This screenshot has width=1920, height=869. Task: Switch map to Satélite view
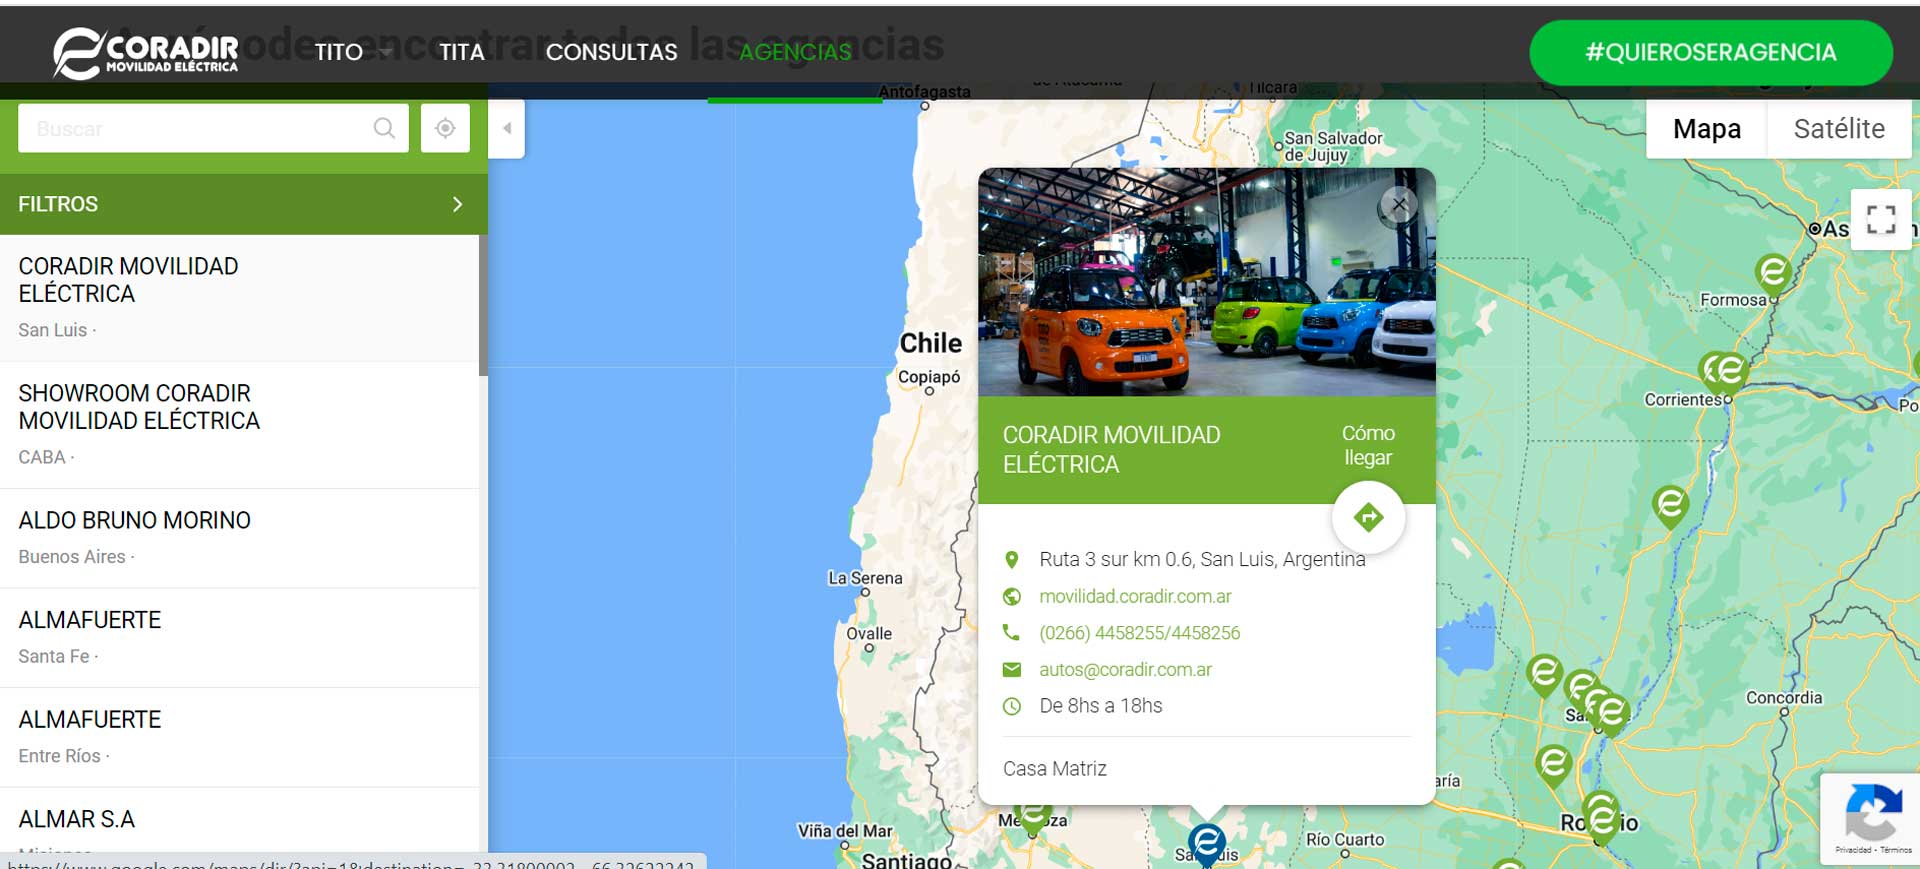[x=1838, y=129]
